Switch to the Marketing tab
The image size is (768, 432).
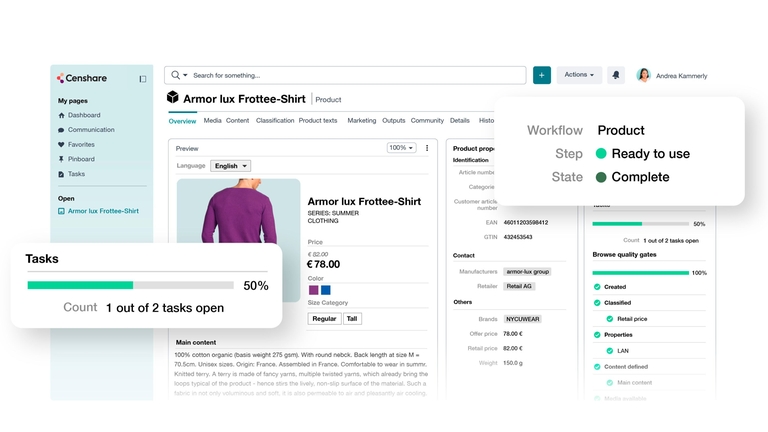tap(362, 120)
